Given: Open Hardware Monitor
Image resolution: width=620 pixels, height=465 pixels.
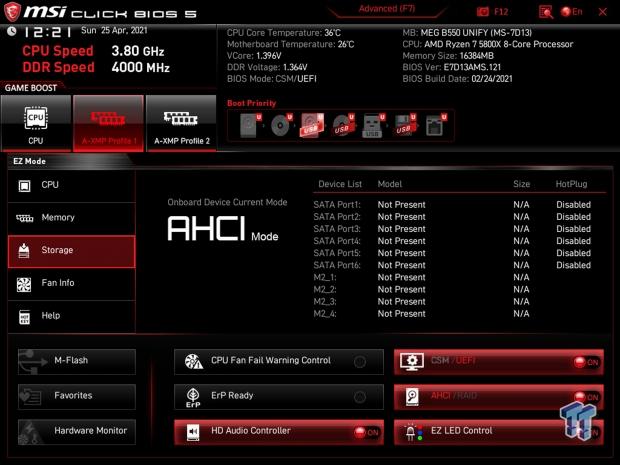Looking at the screenshot, I should point(77,432).
